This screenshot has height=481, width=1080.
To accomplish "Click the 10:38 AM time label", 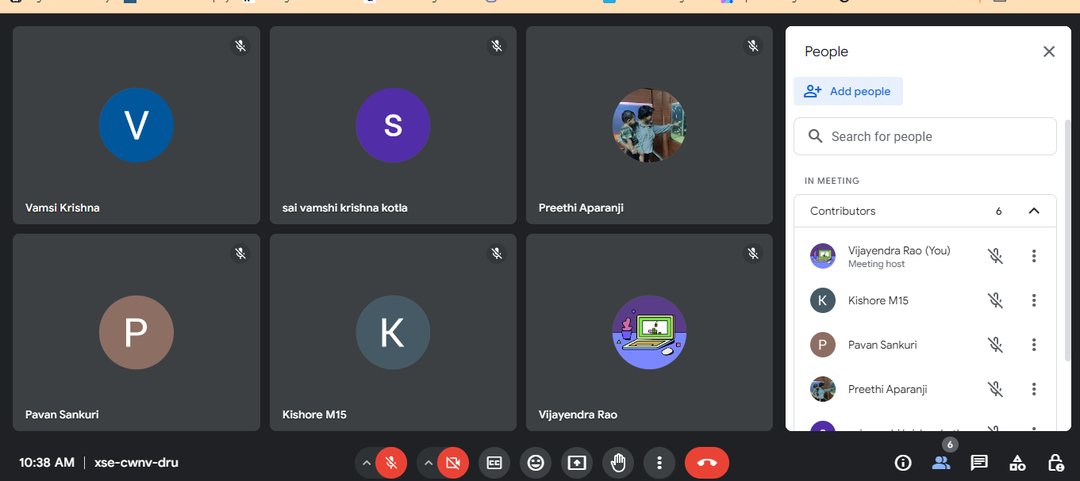I will pyautogui.click(x=46, y=462).
